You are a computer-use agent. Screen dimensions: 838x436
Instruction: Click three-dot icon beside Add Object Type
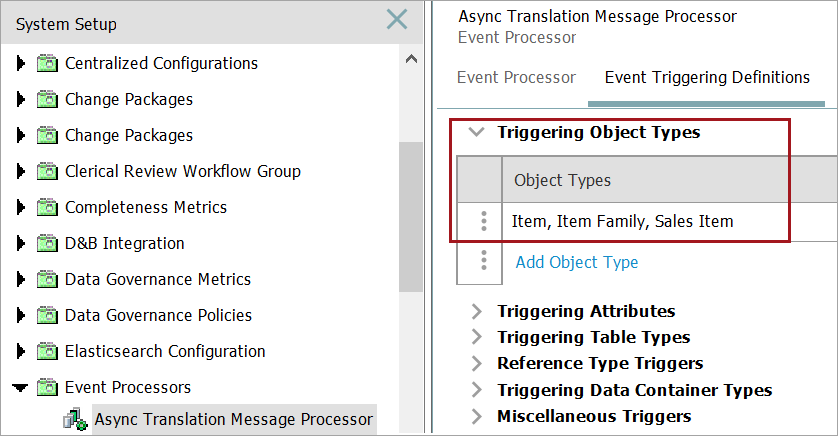coord(484,261)
